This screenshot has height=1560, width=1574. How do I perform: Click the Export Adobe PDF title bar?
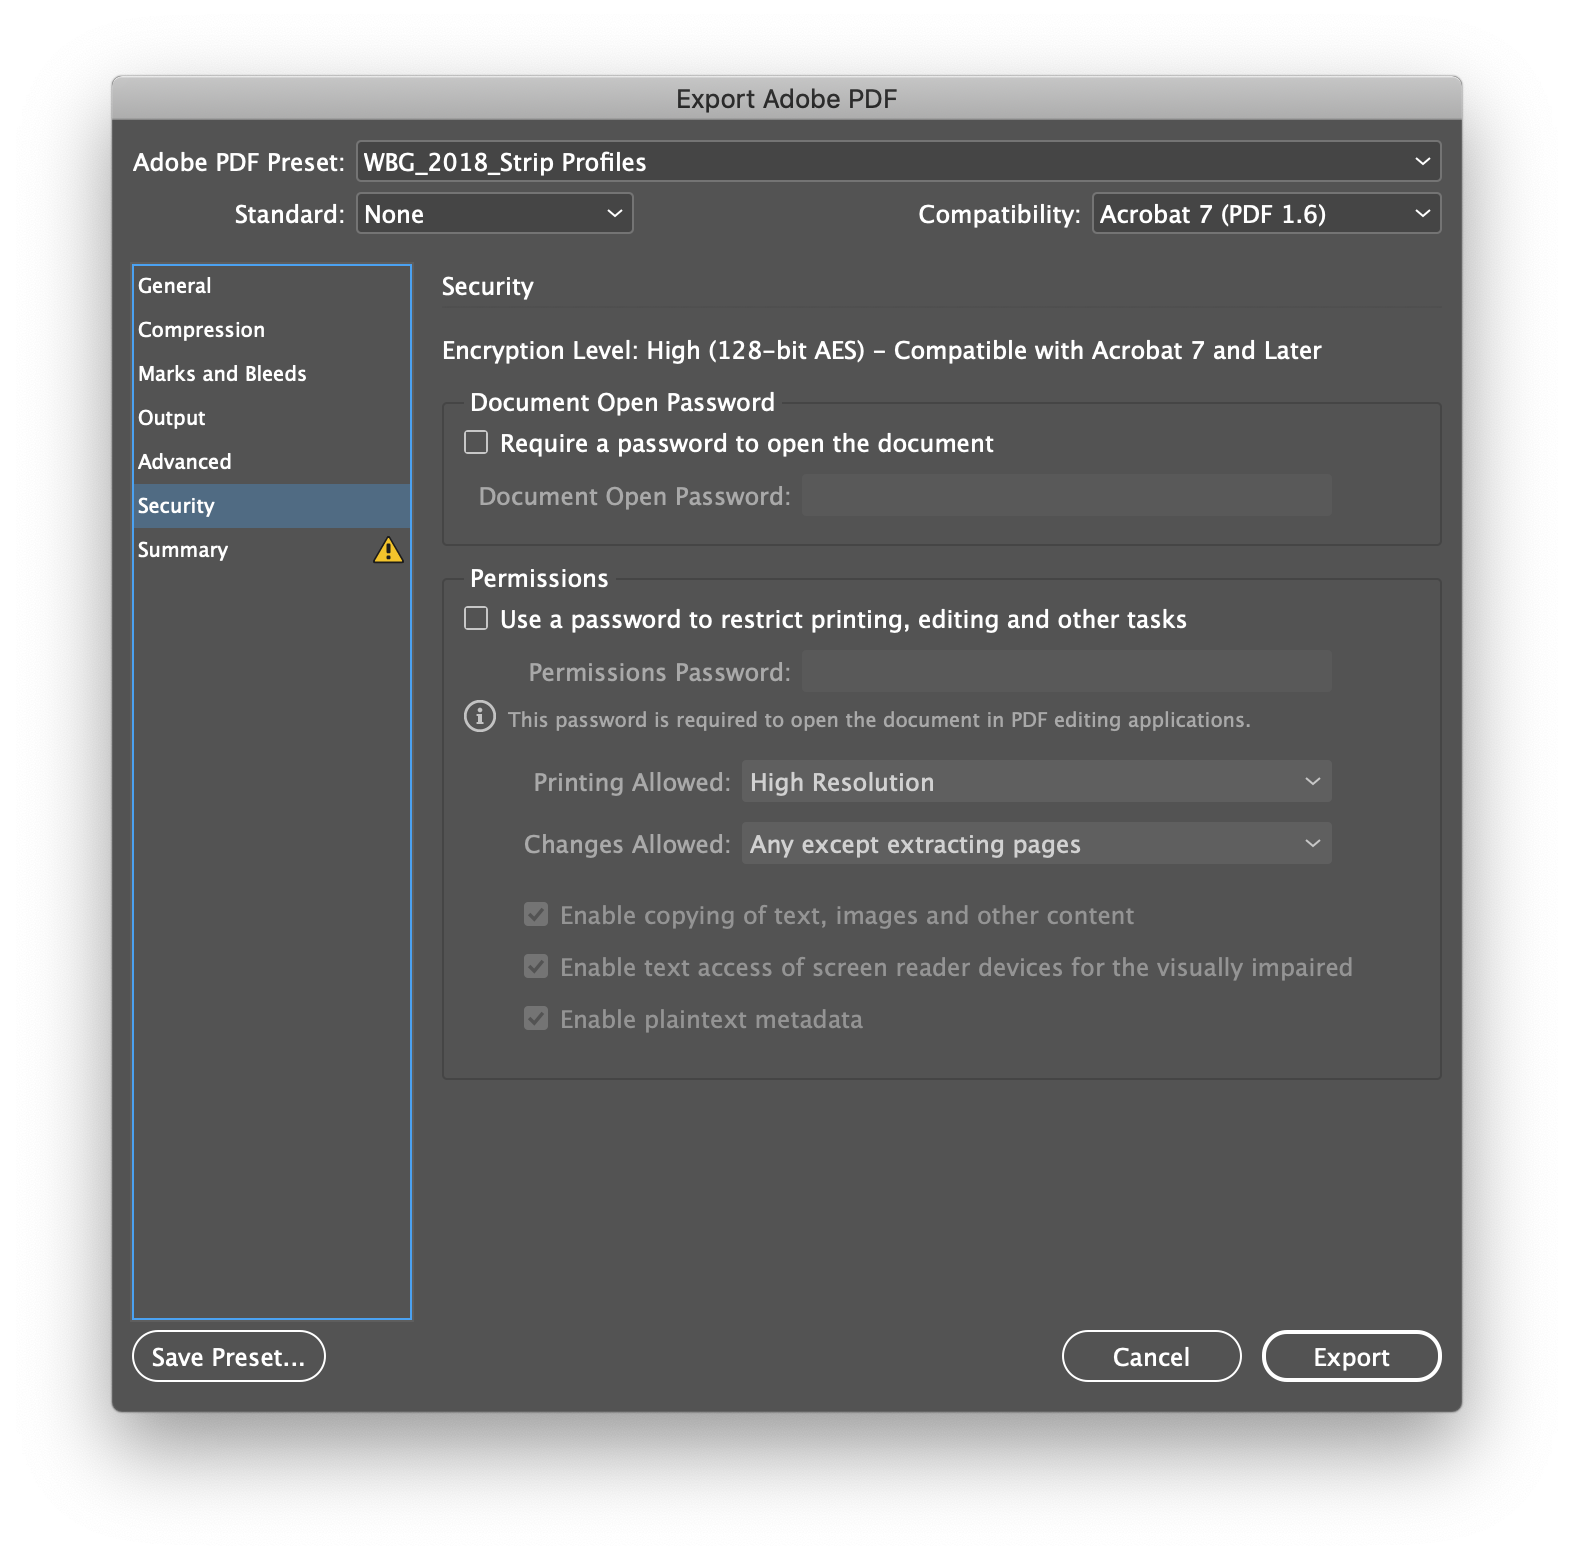click(787, 98)
